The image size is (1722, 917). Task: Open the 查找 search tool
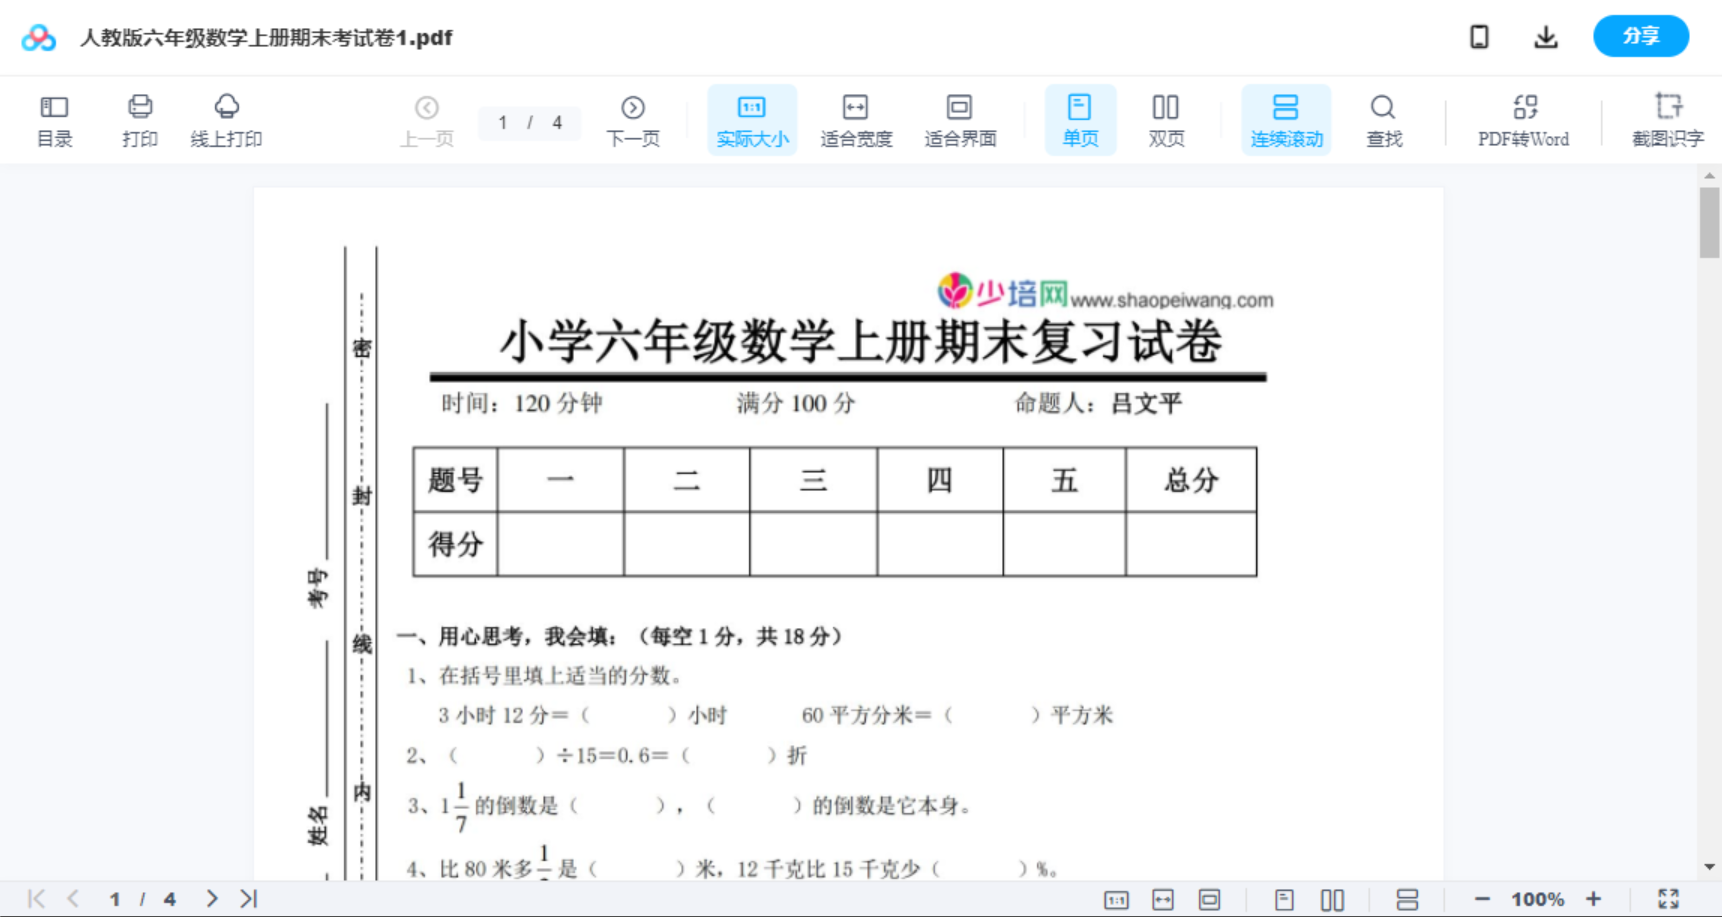click(1383, 118)
